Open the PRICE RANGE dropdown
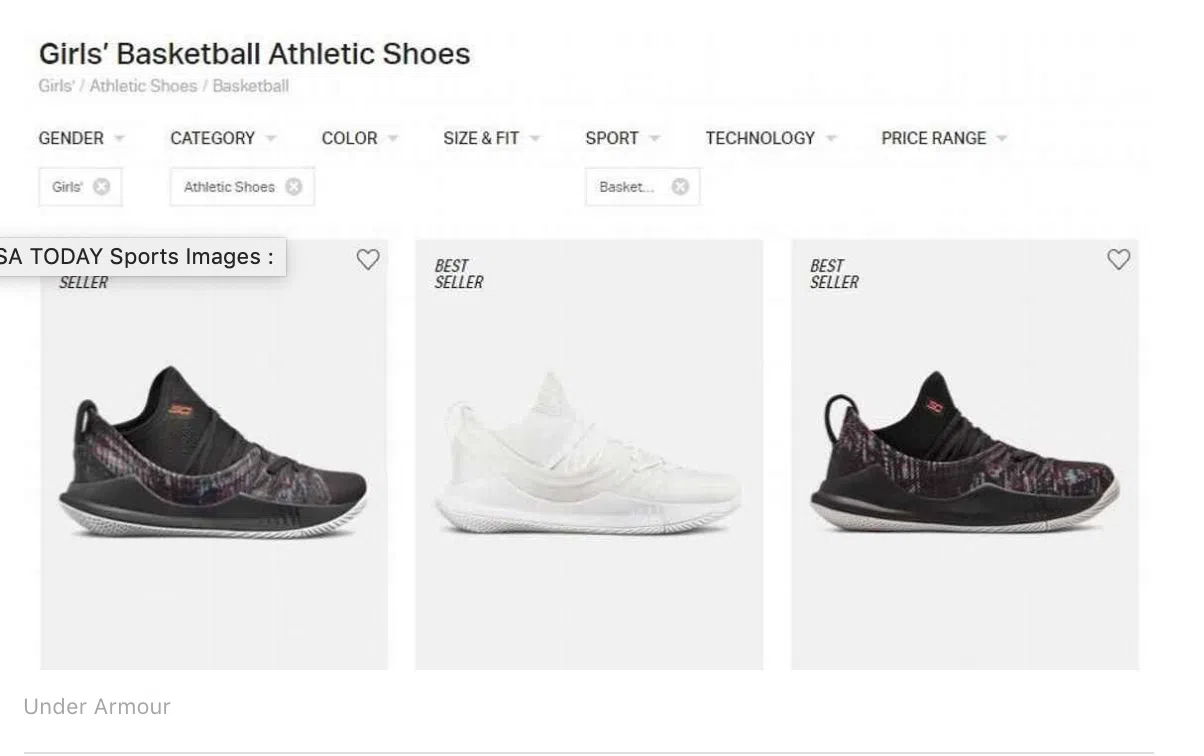The image size is (1204, 756). [x=943, y=138]
